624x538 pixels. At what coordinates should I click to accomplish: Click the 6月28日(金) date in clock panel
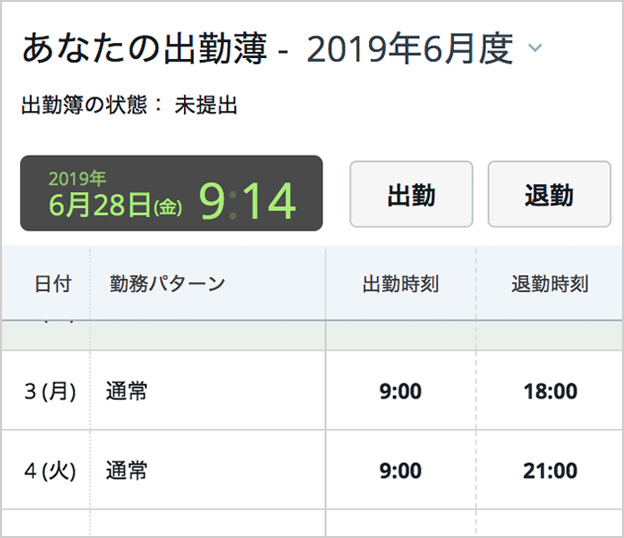(115, 205)
